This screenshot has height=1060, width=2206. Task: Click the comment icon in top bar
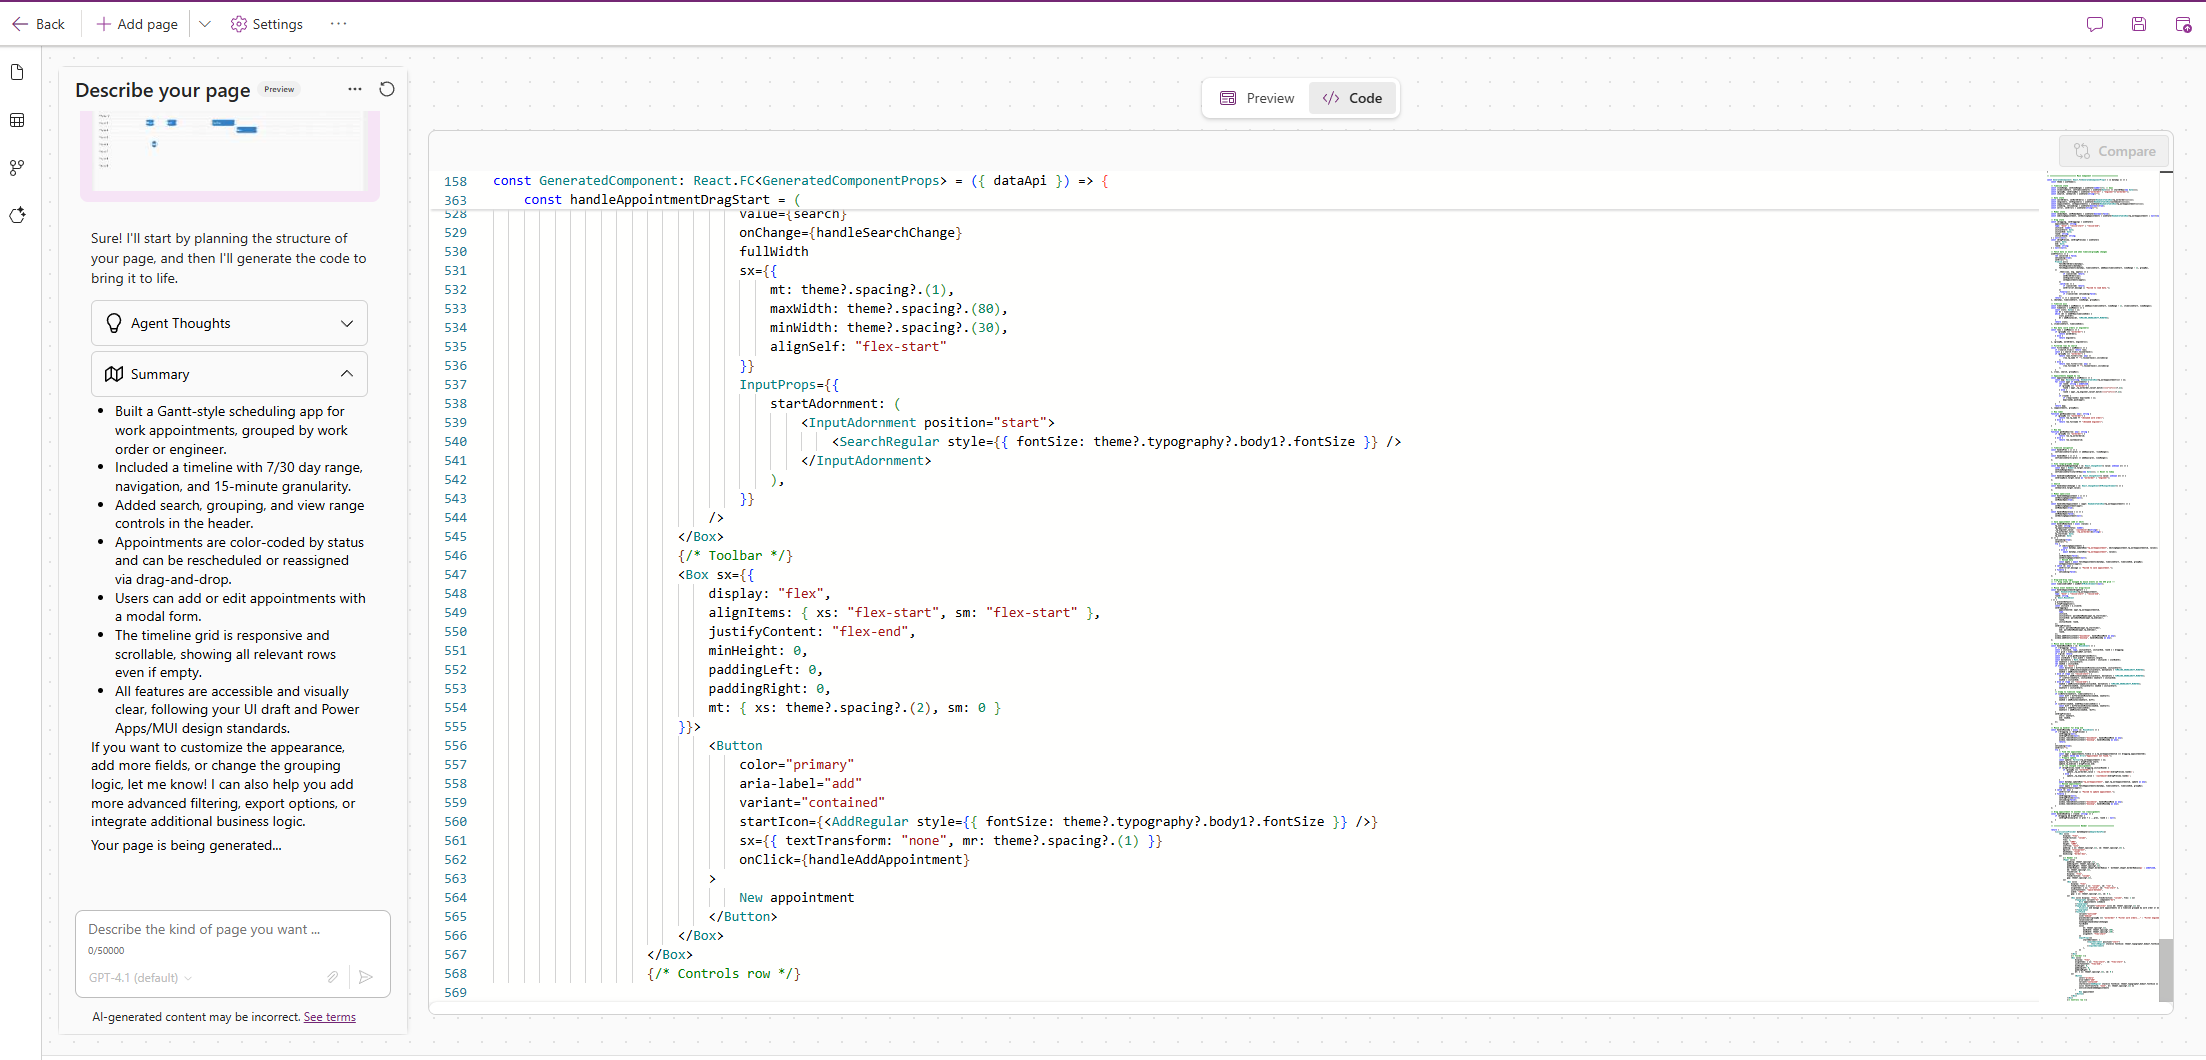pos(2095,24)
